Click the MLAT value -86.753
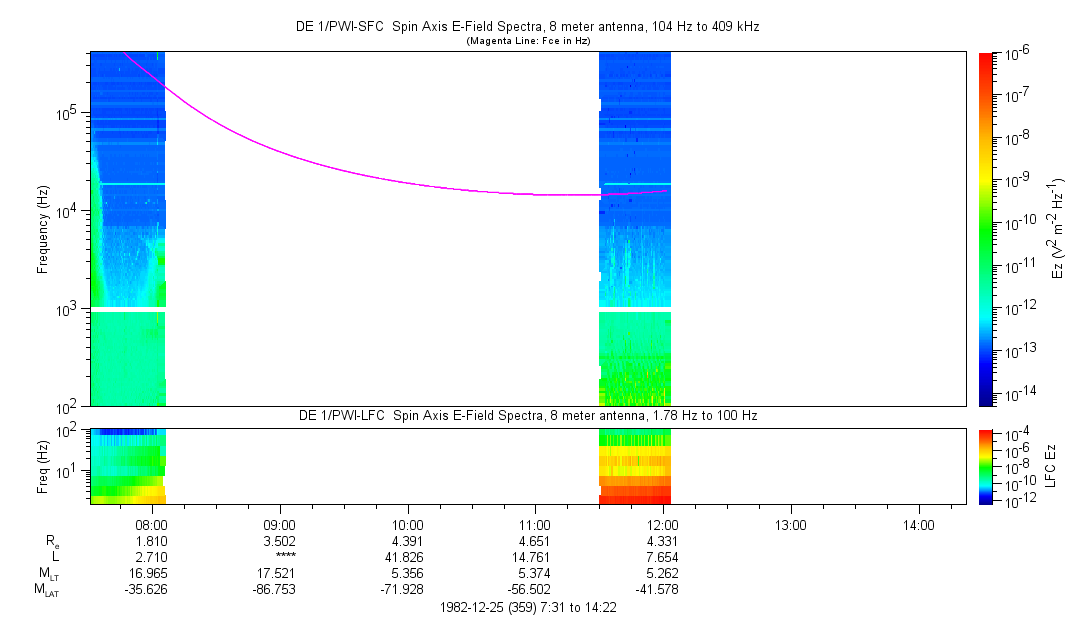1083x620 pixels. point(279,589)
